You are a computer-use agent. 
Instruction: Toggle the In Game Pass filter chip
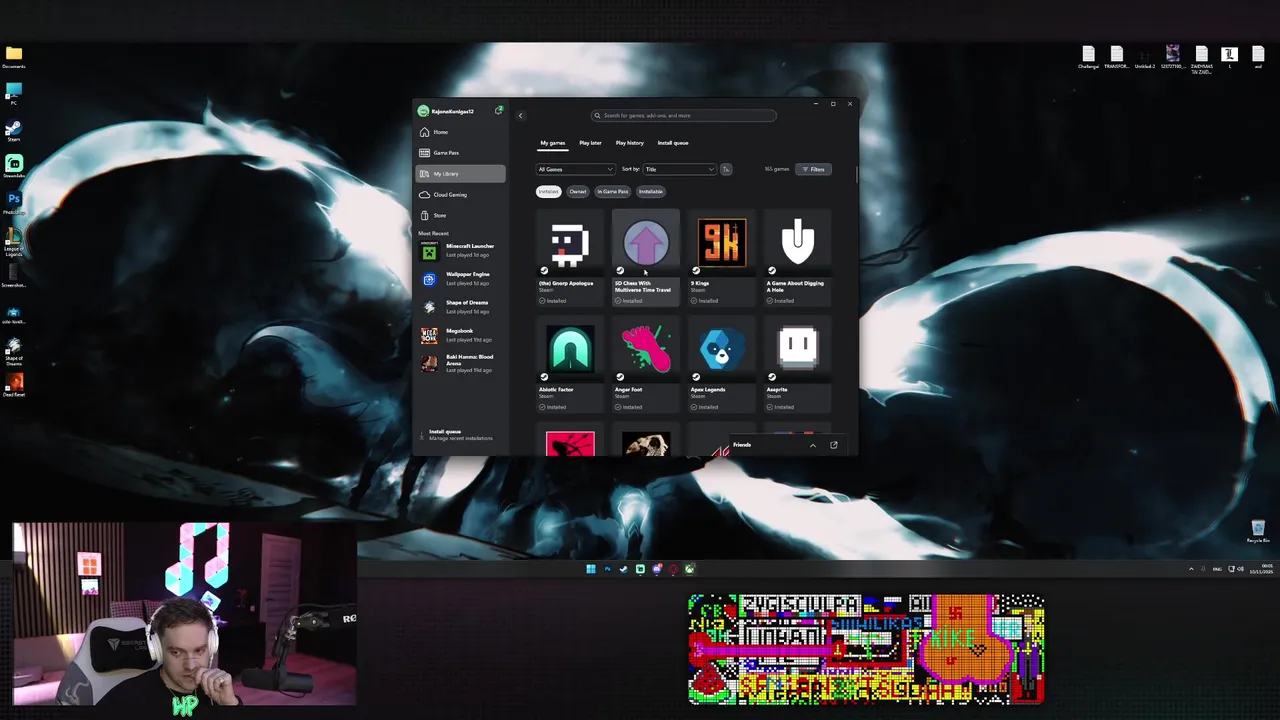point(613,191)
